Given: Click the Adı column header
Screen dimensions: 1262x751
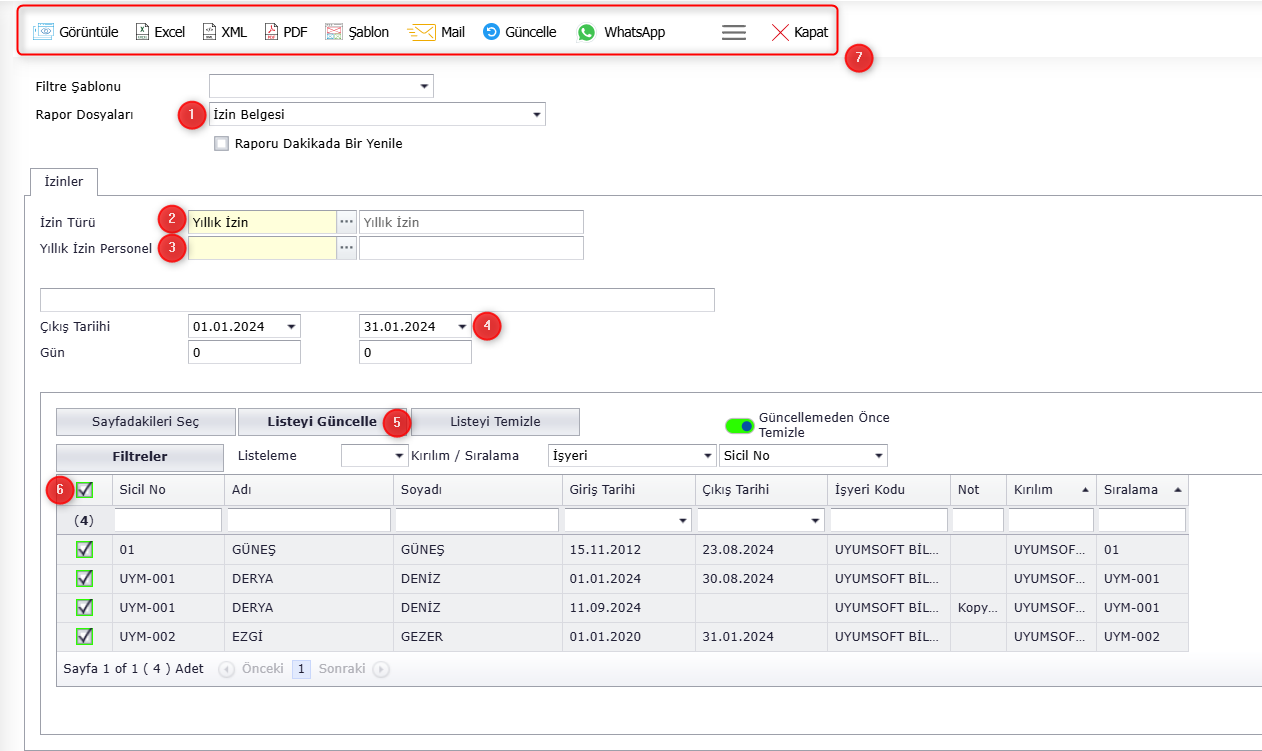Looking at the screenshot, I should (x=308, y=490).
